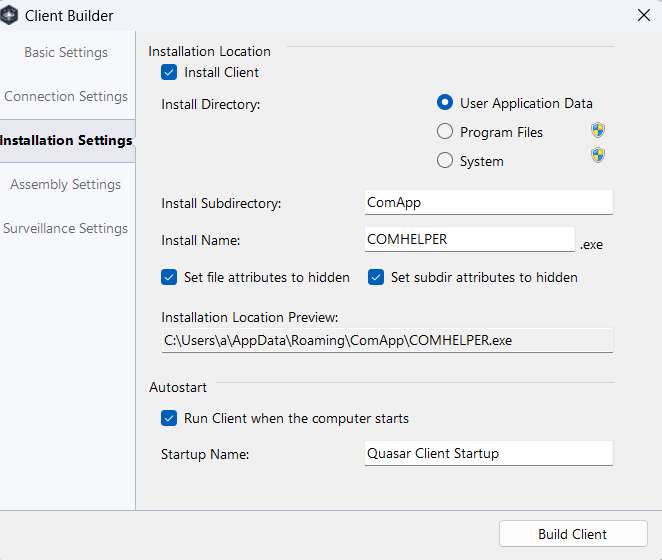Click the UAC shield icon beside System
This screenshot has width=662, height=560.
[x=598, y=155]
